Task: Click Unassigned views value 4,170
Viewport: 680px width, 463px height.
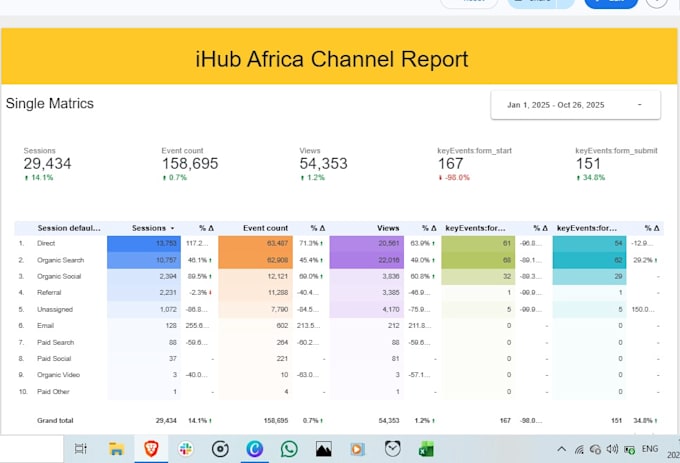Action: click(x=391, y=310)
